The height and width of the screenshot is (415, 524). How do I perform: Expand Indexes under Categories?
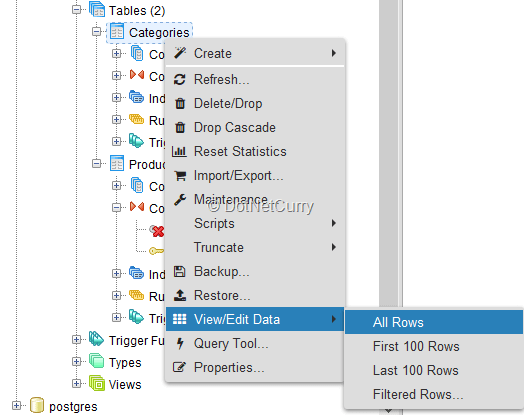117,98
